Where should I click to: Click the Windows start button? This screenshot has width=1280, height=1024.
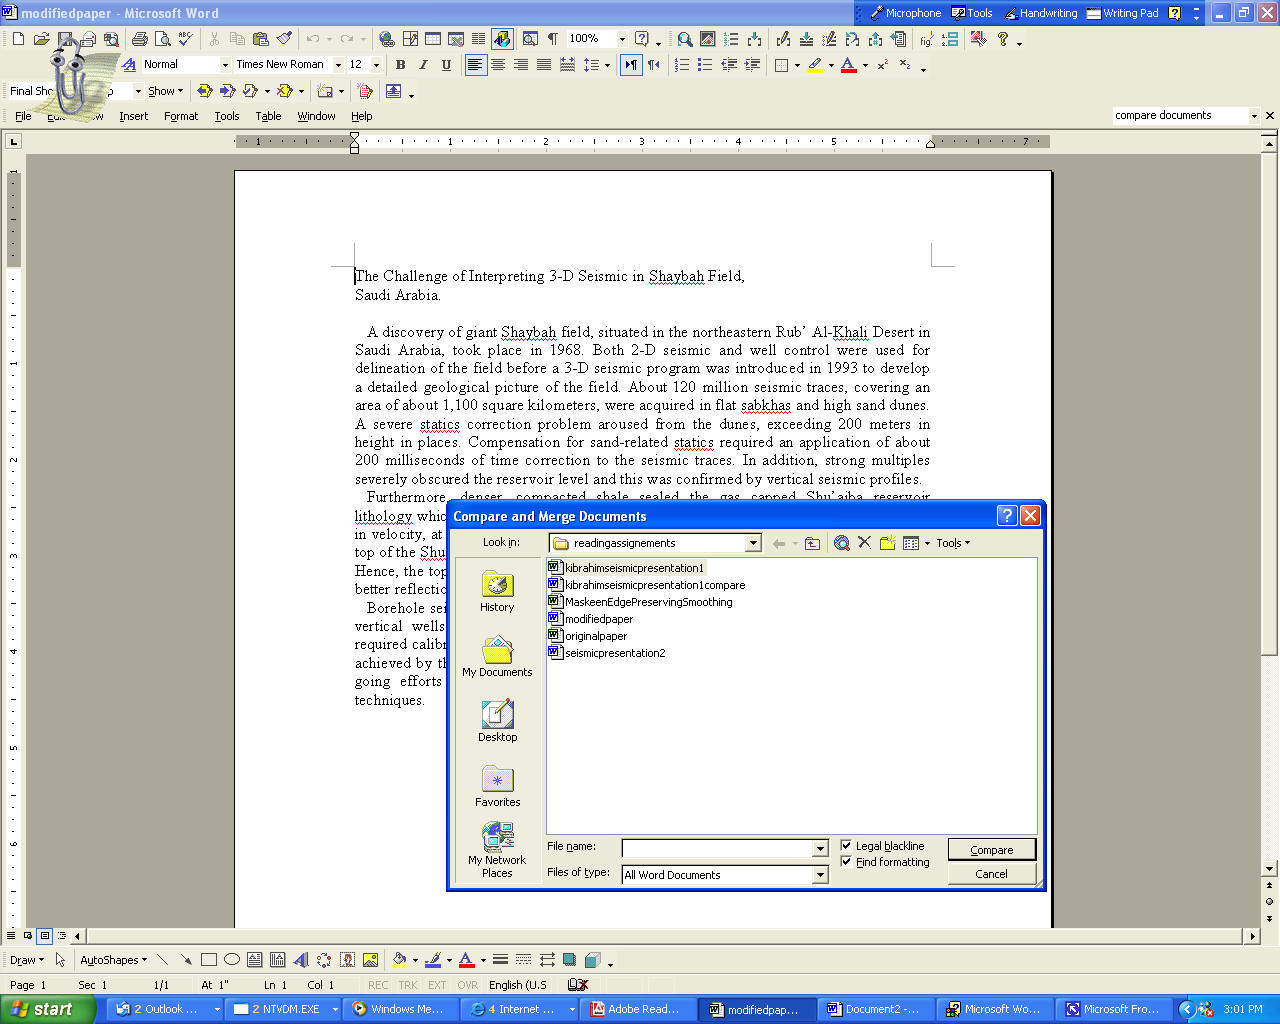click(47, 1009)
